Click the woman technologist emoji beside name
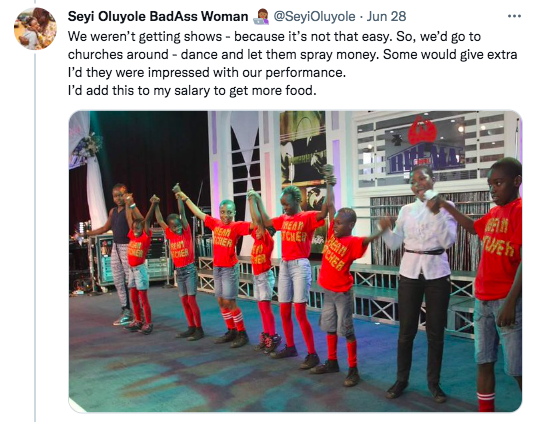The image size is (534, 422). click(x=261, y=17)
